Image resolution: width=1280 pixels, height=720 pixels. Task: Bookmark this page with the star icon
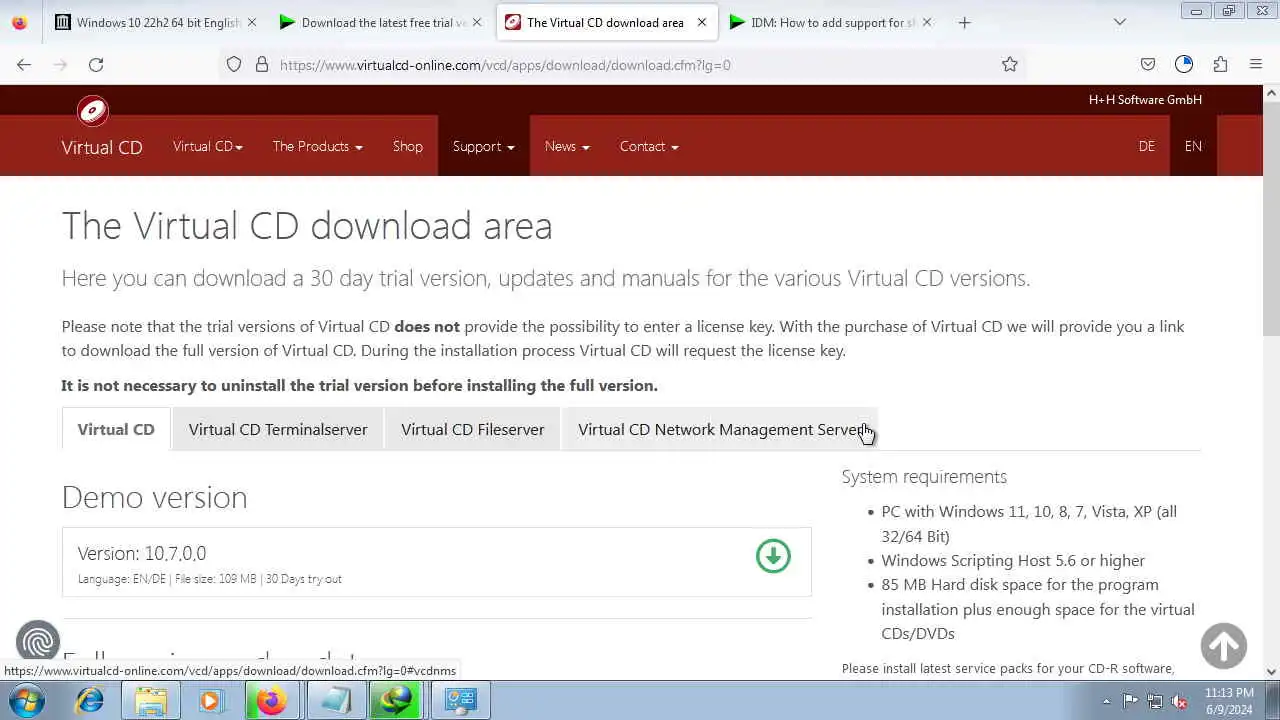pos(1010,64)
